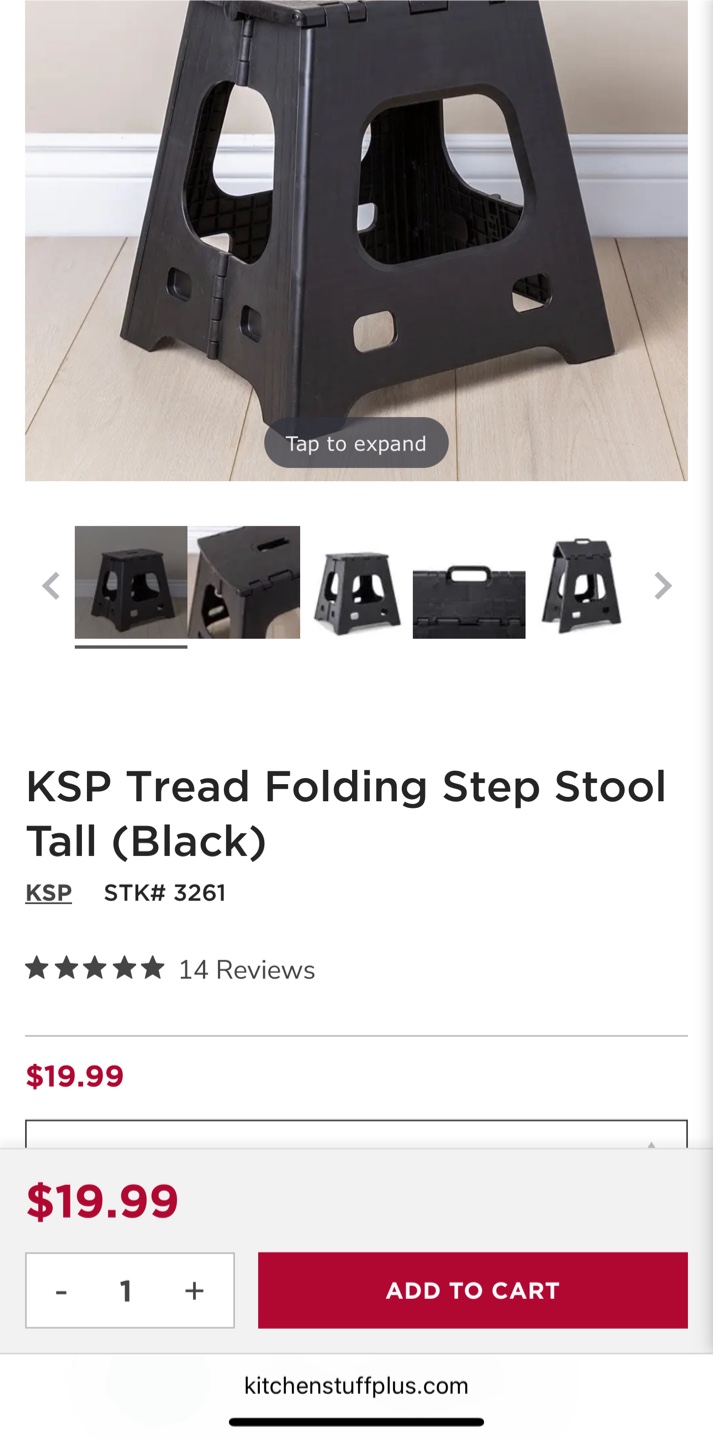713x1440 pixels.
Task: Open the KSP brand link
Action: coord(48,892)
